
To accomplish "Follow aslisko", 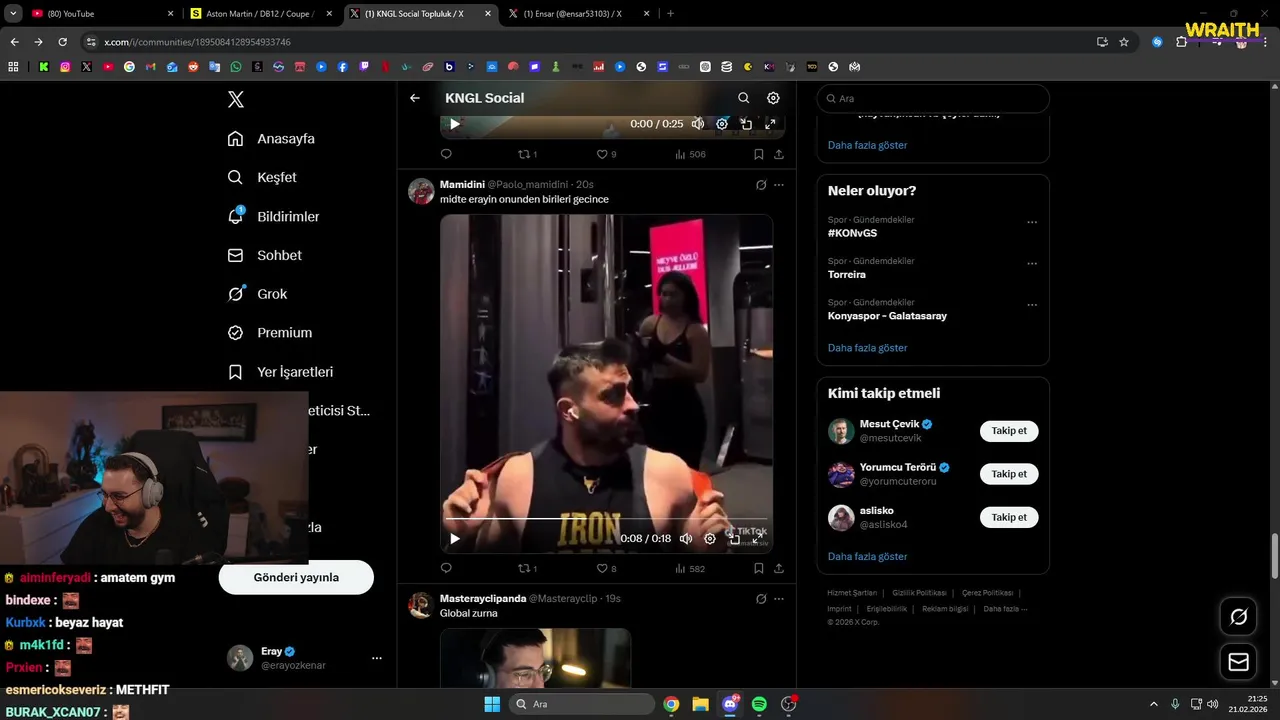I will coord(1009,517).
